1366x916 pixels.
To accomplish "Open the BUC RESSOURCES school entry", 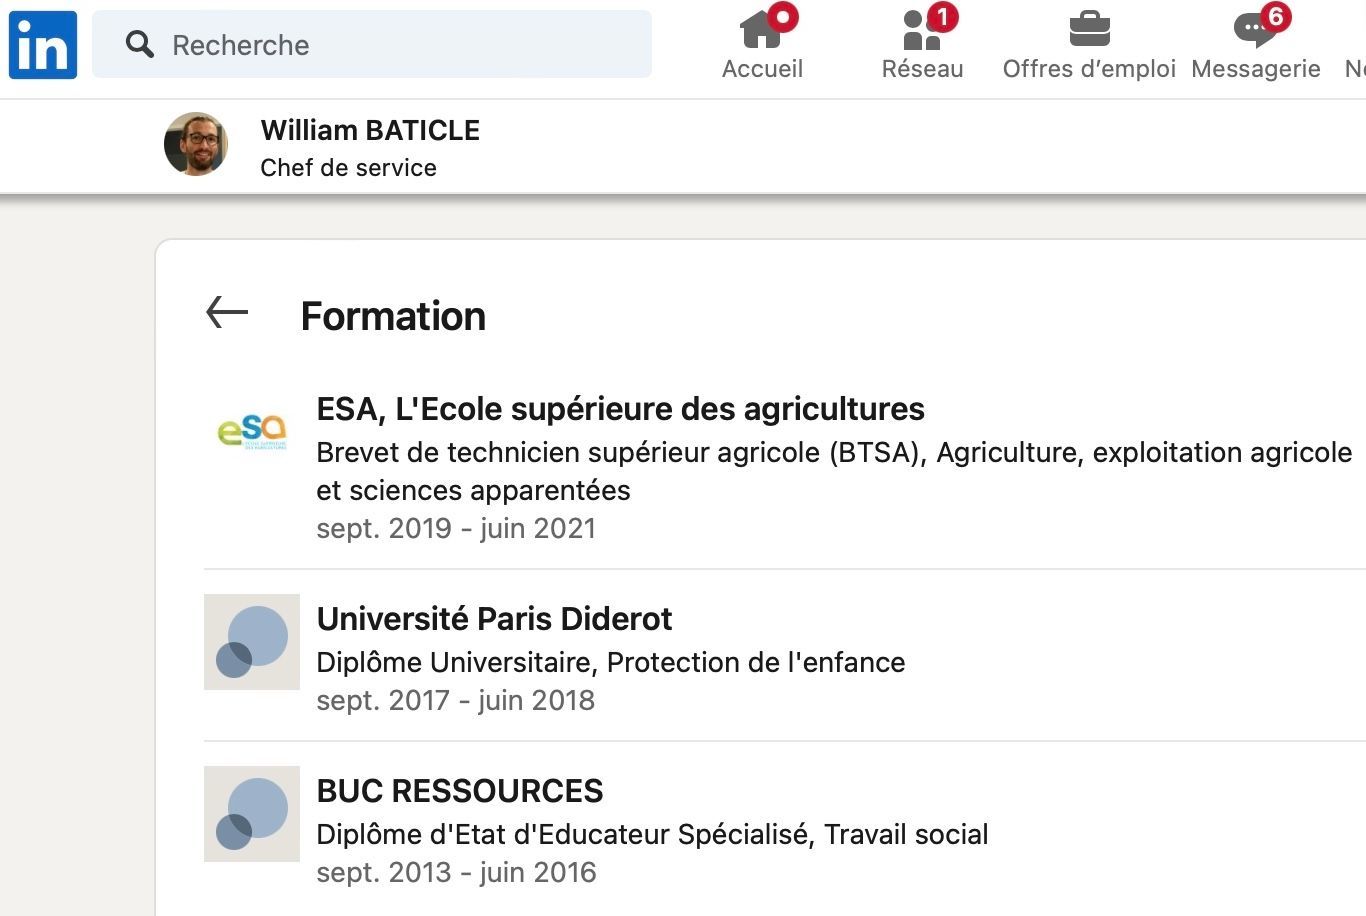I will [x=460, y=791].
